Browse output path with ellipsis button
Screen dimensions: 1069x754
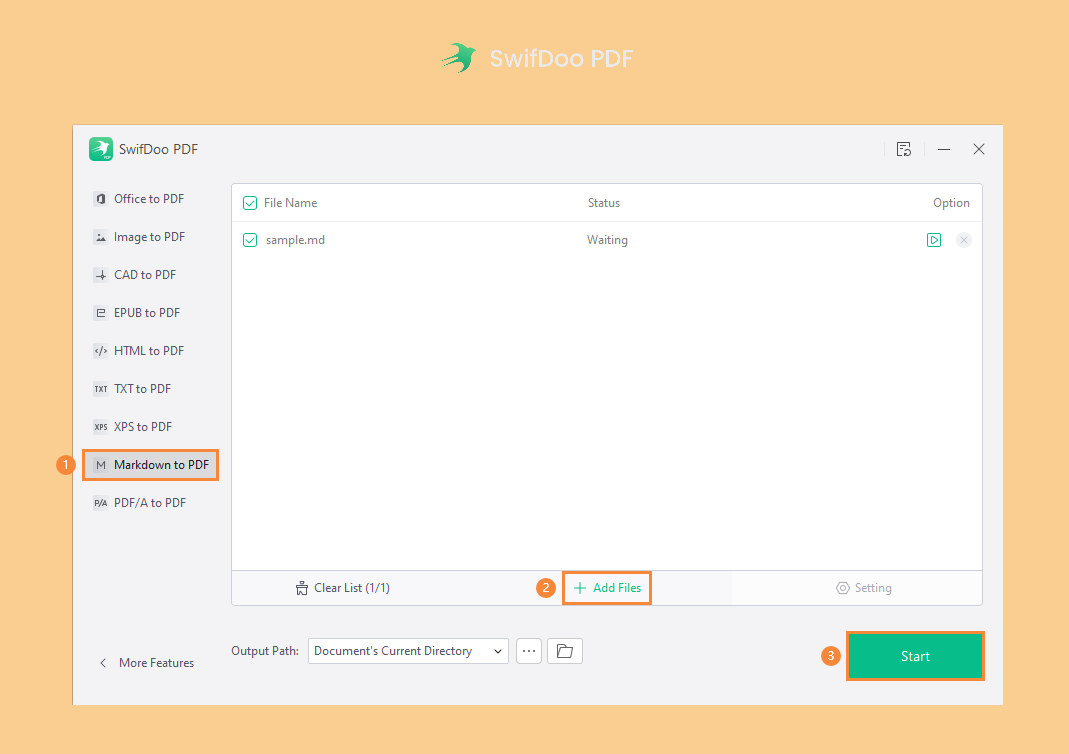point(529,651)
